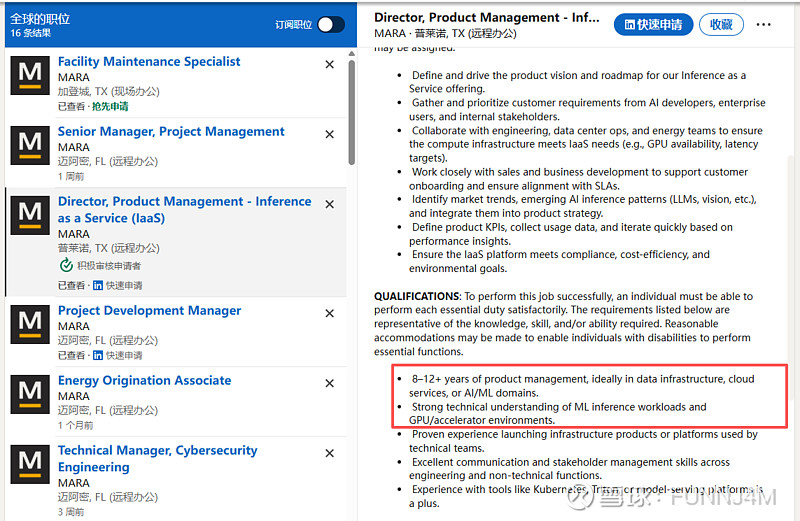The width and height of the screenshot is (800, 521).
Task: Click the 3 周前 posting date
Action: (71, 512)
